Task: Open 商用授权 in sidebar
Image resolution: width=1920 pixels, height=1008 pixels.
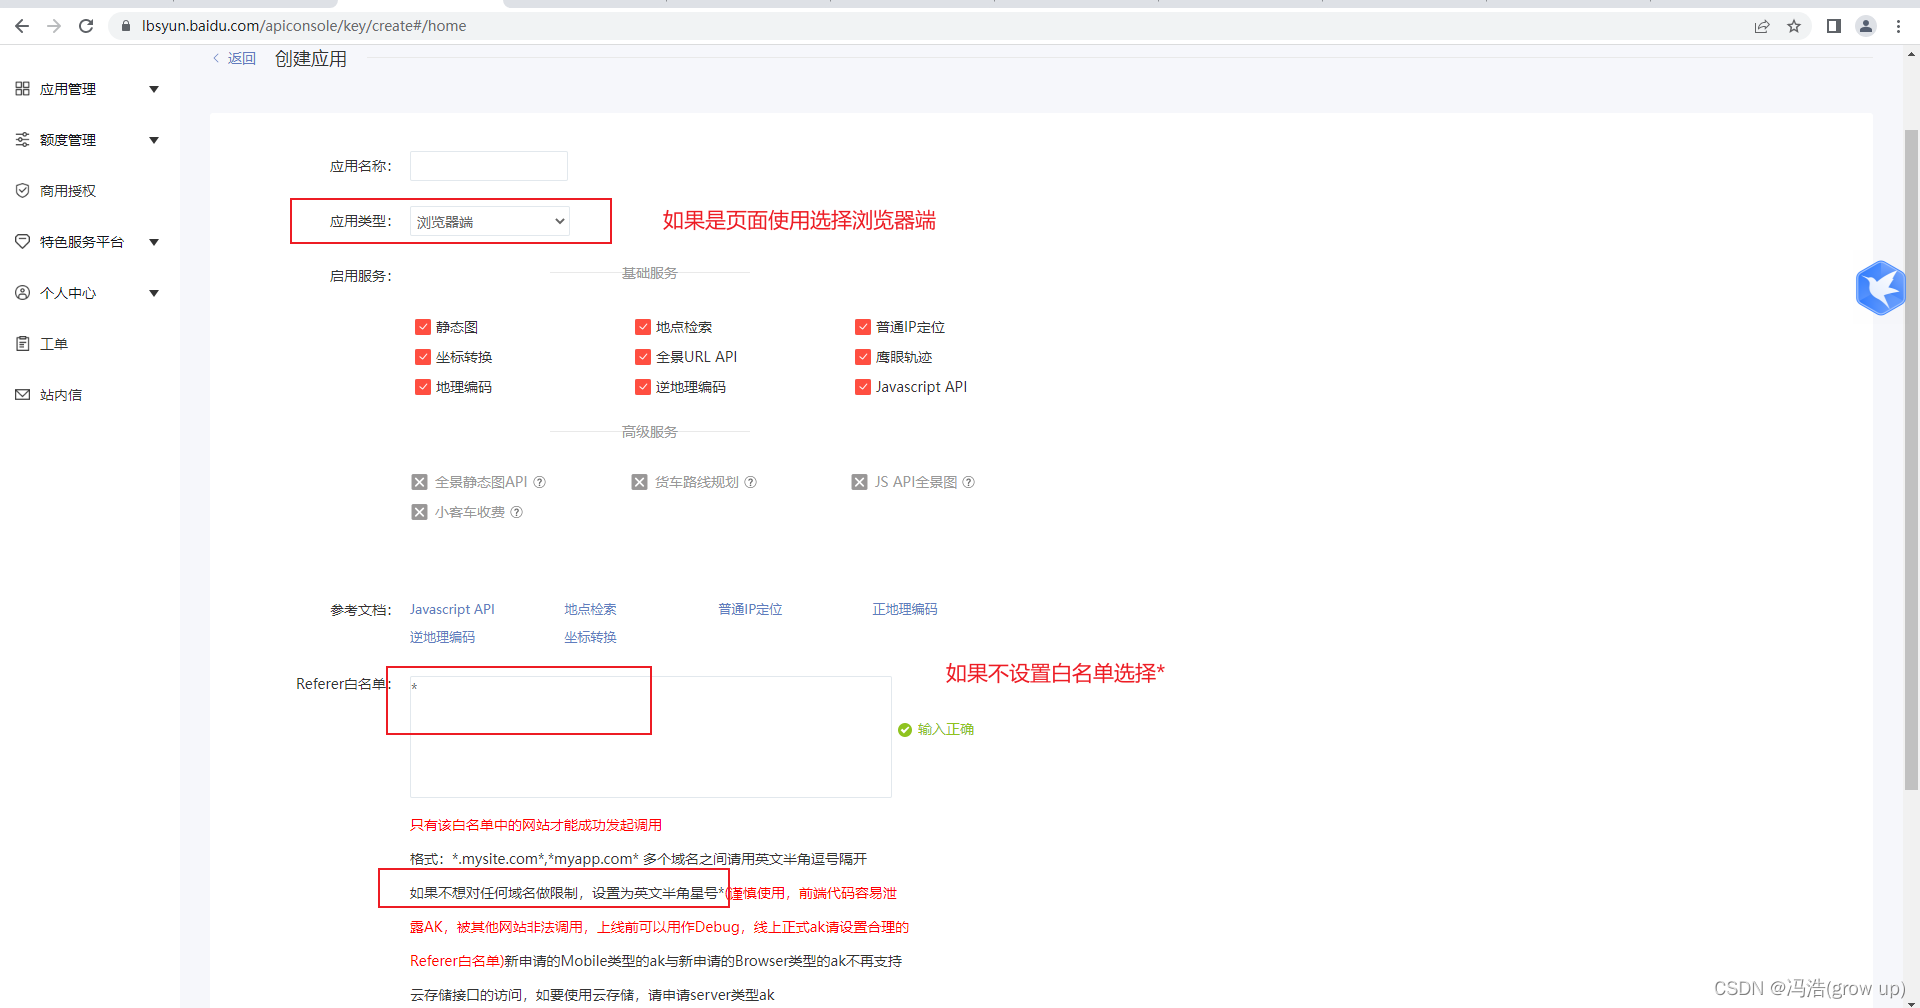Action: pyautogui.click(x=68, y=191)
